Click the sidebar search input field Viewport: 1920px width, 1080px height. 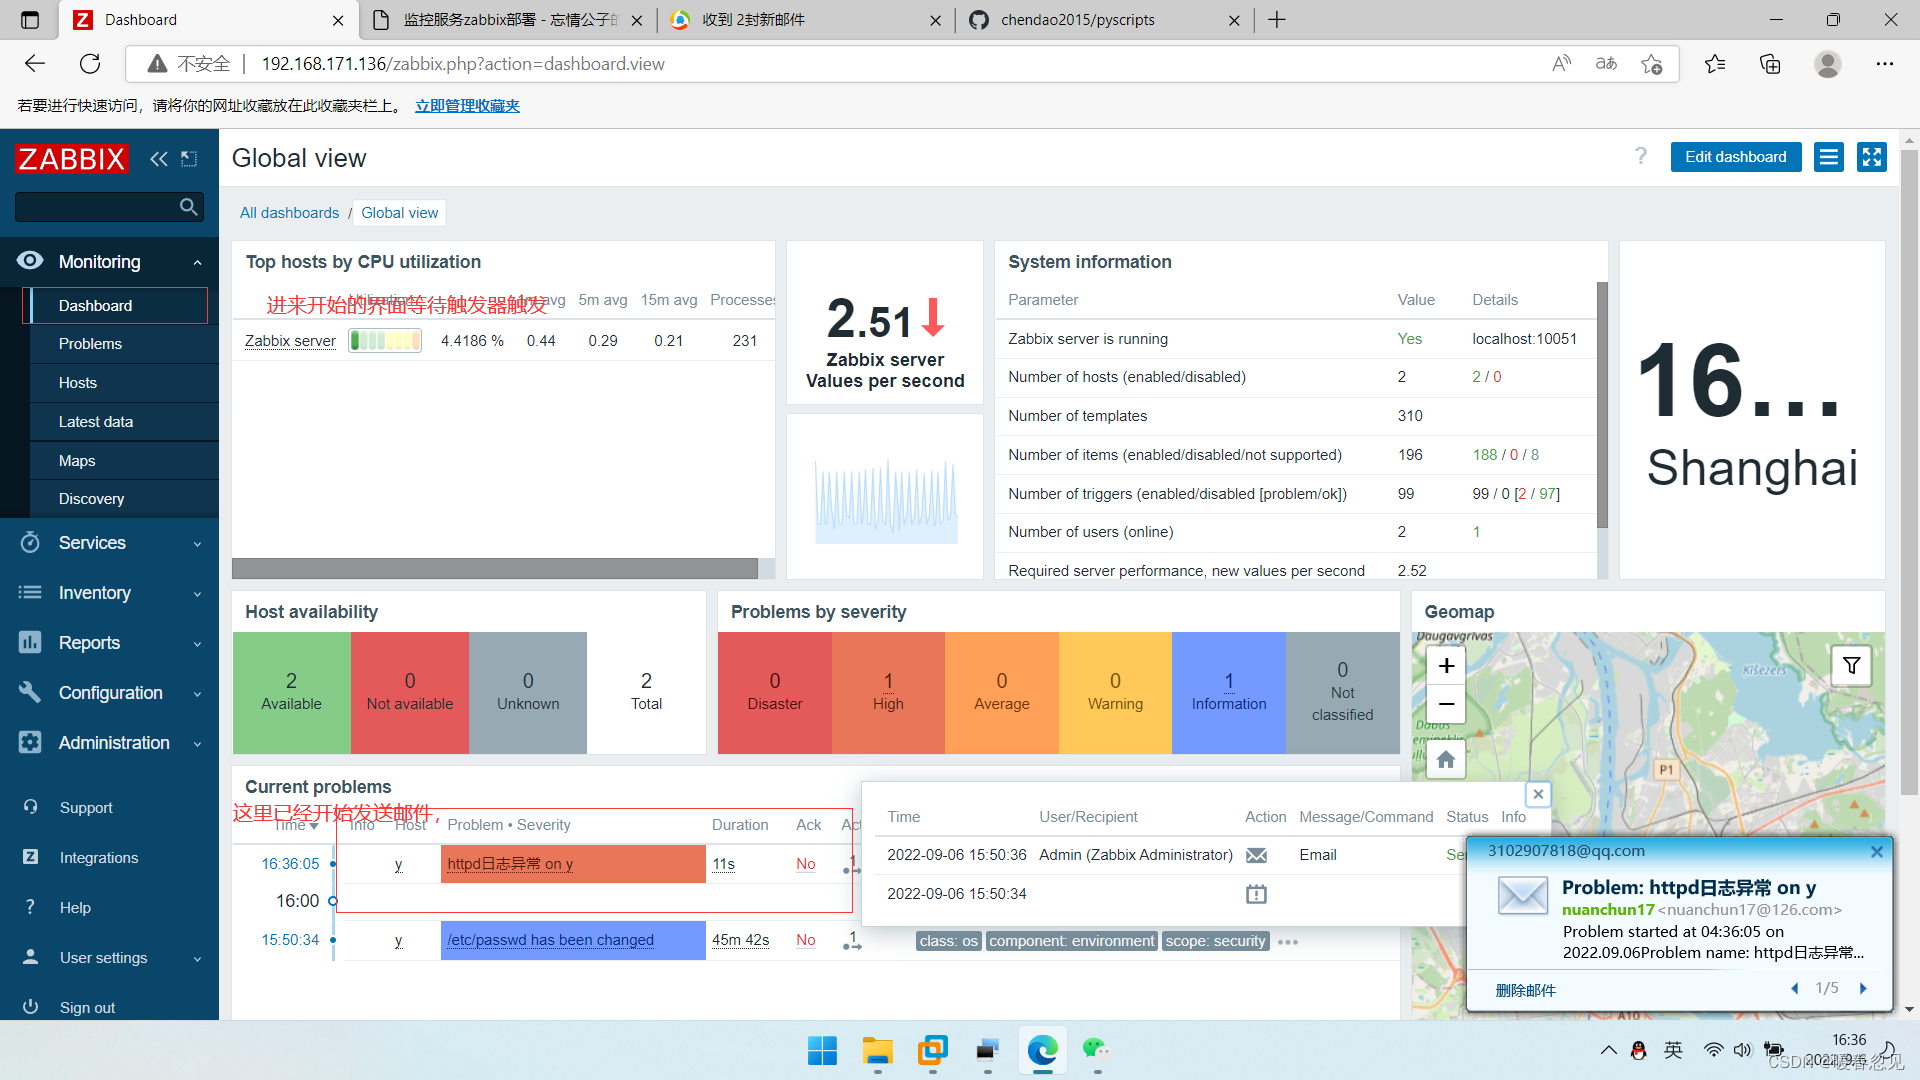[96, 207]
